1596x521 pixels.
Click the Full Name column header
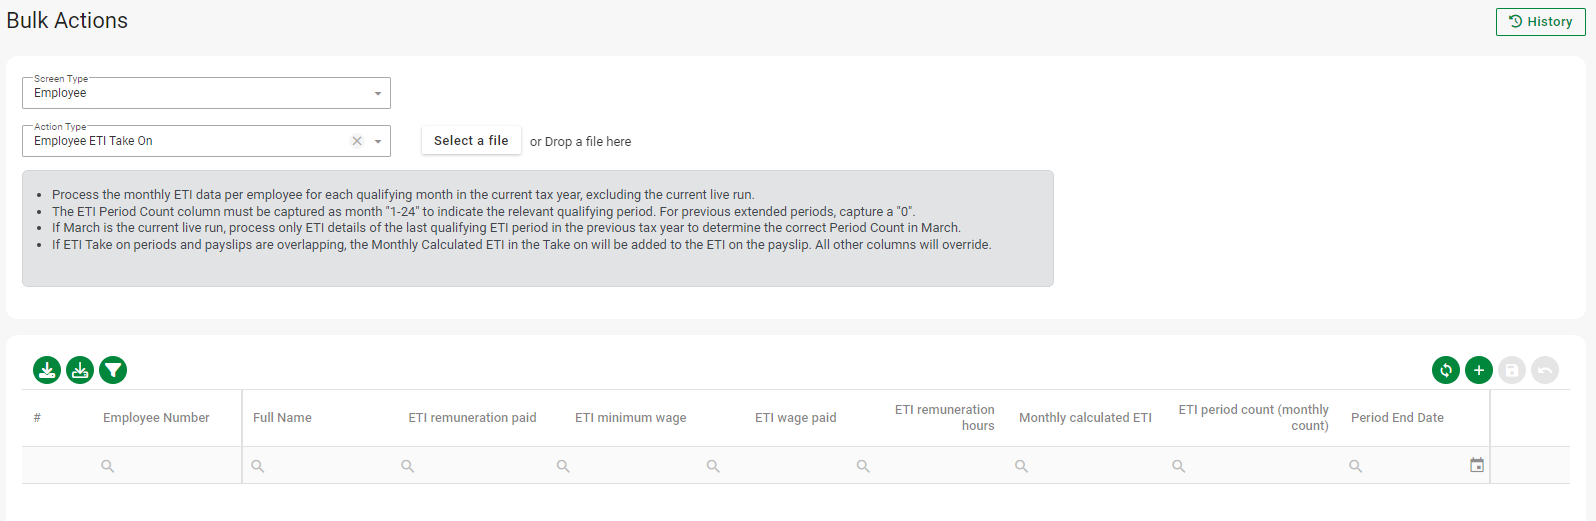[x=282, y=418]
